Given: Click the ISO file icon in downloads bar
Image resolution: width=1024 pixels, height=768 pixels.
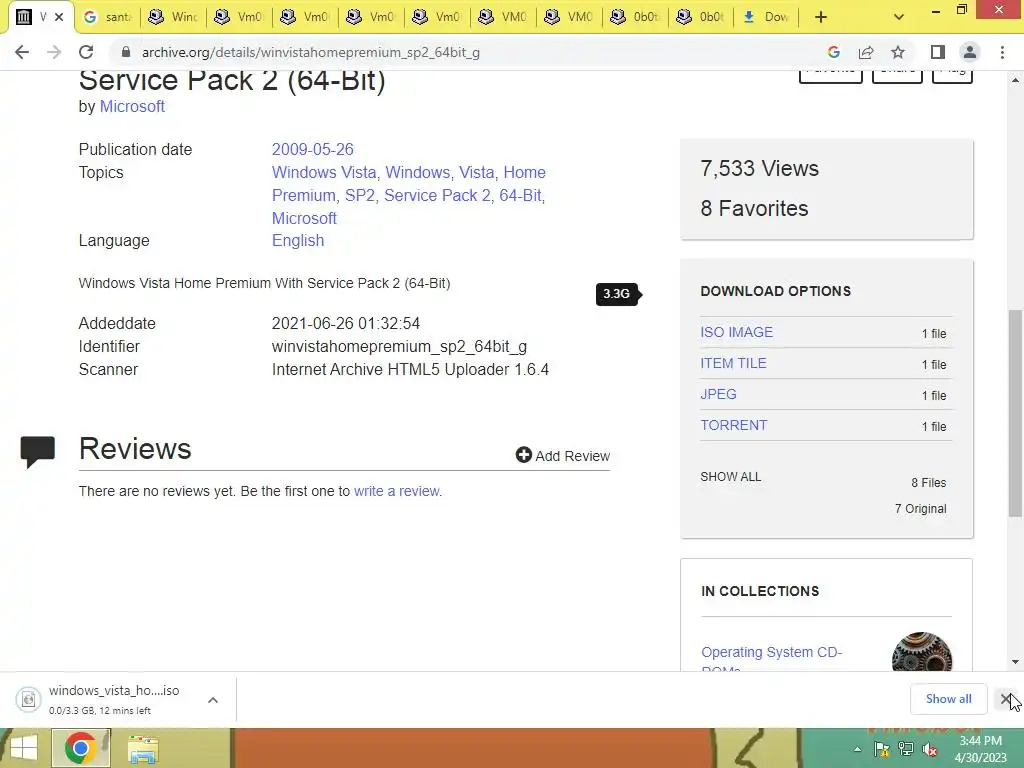Looking at the screenshot, I should point(29,699).
